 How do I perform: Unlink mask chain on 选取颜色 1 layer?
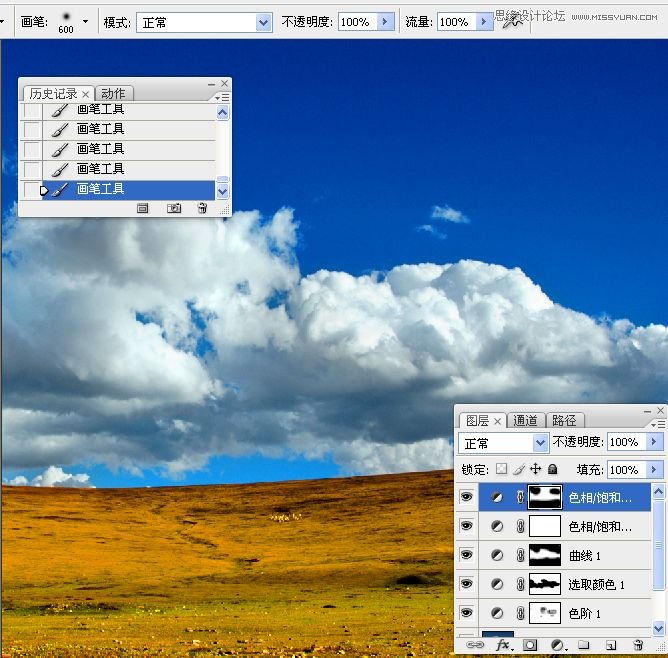[x=520, y=584]
